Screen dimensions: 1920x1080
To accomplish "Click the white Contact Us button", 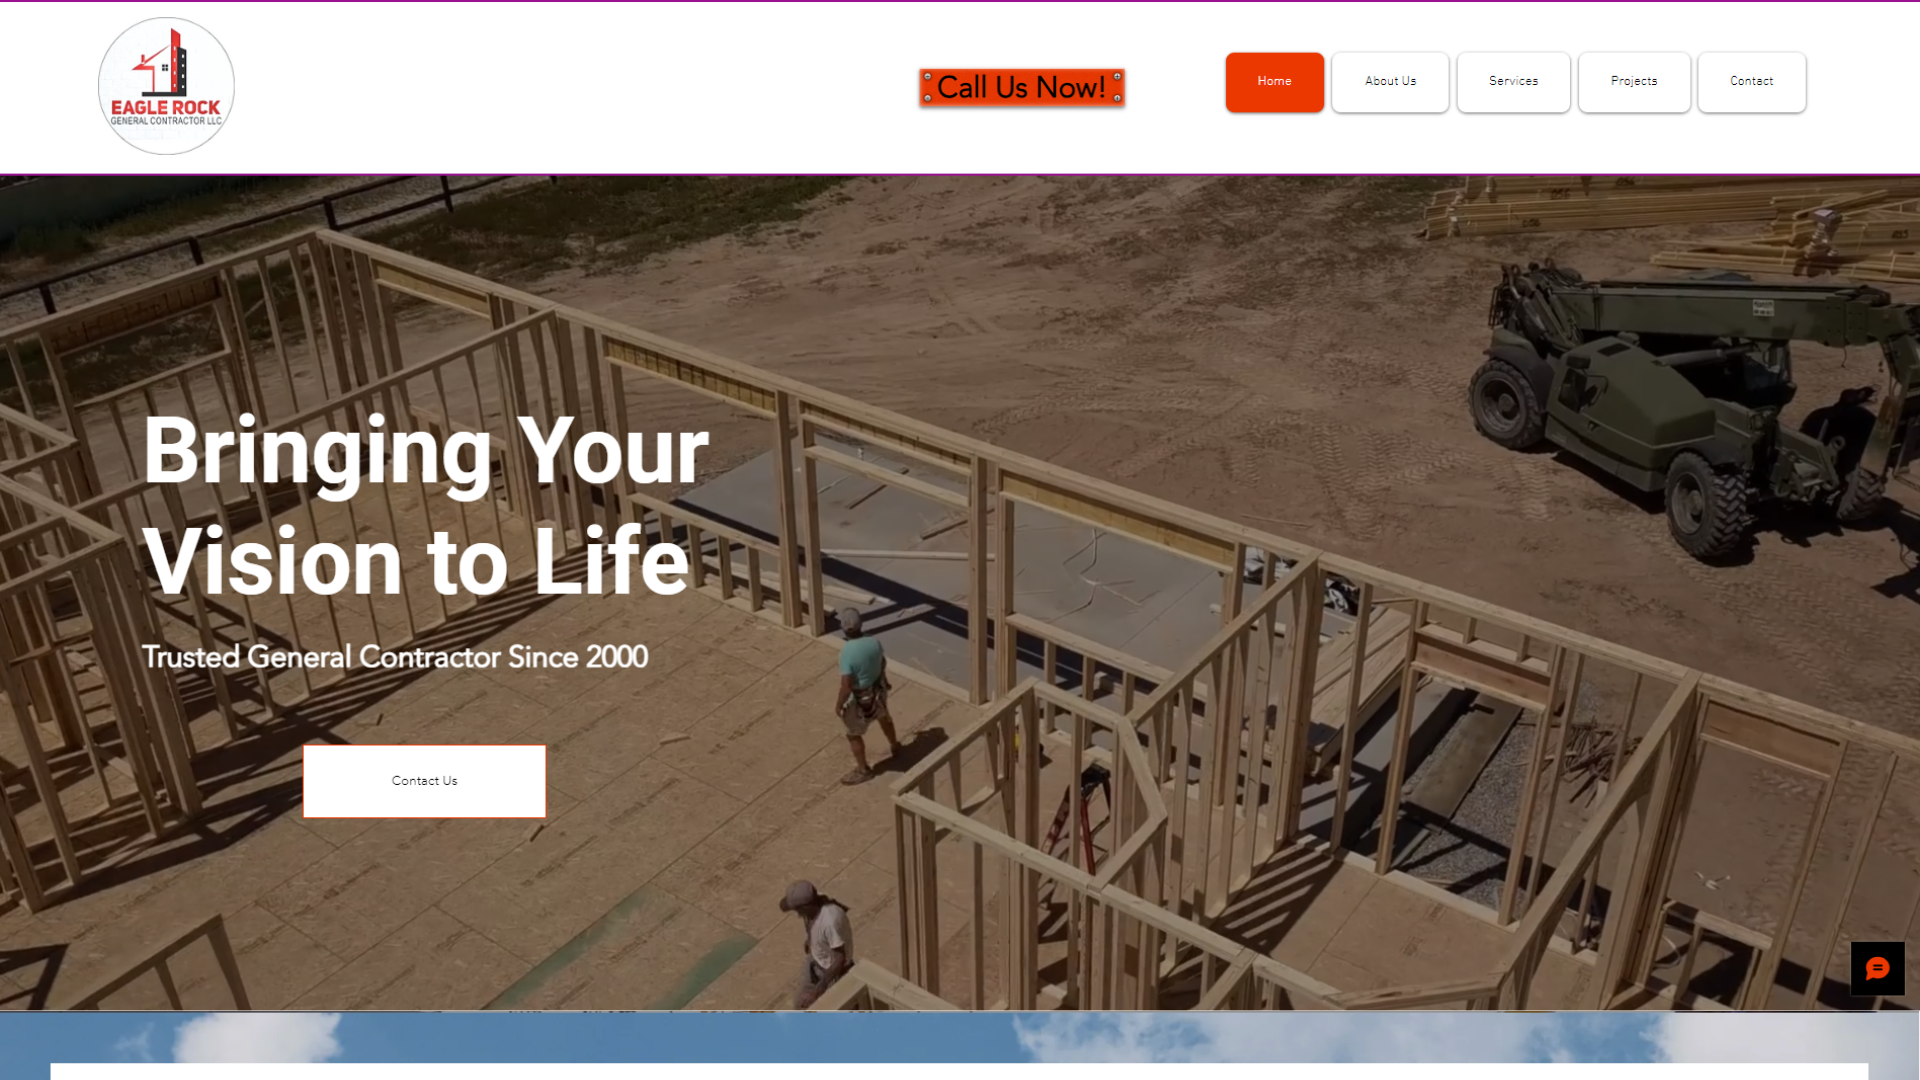I will coord(424,781).
